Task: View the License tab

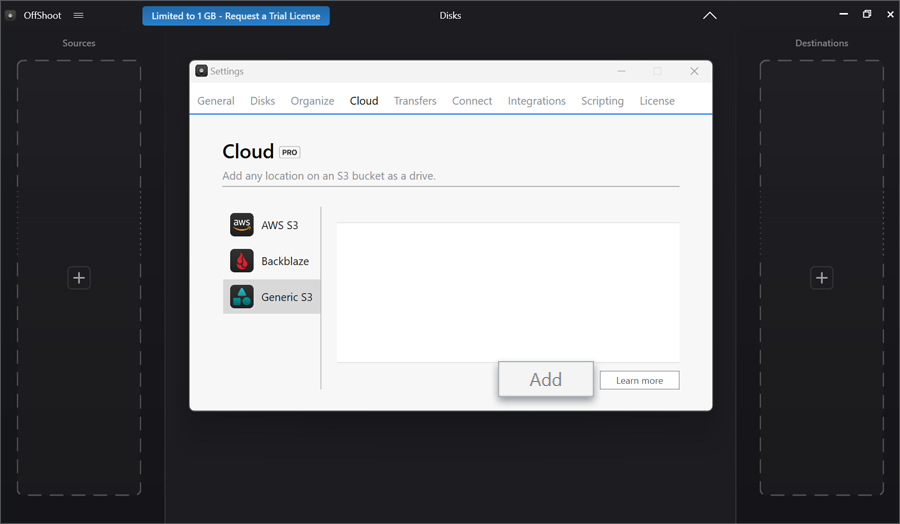Action: click(x=657, y=101)
